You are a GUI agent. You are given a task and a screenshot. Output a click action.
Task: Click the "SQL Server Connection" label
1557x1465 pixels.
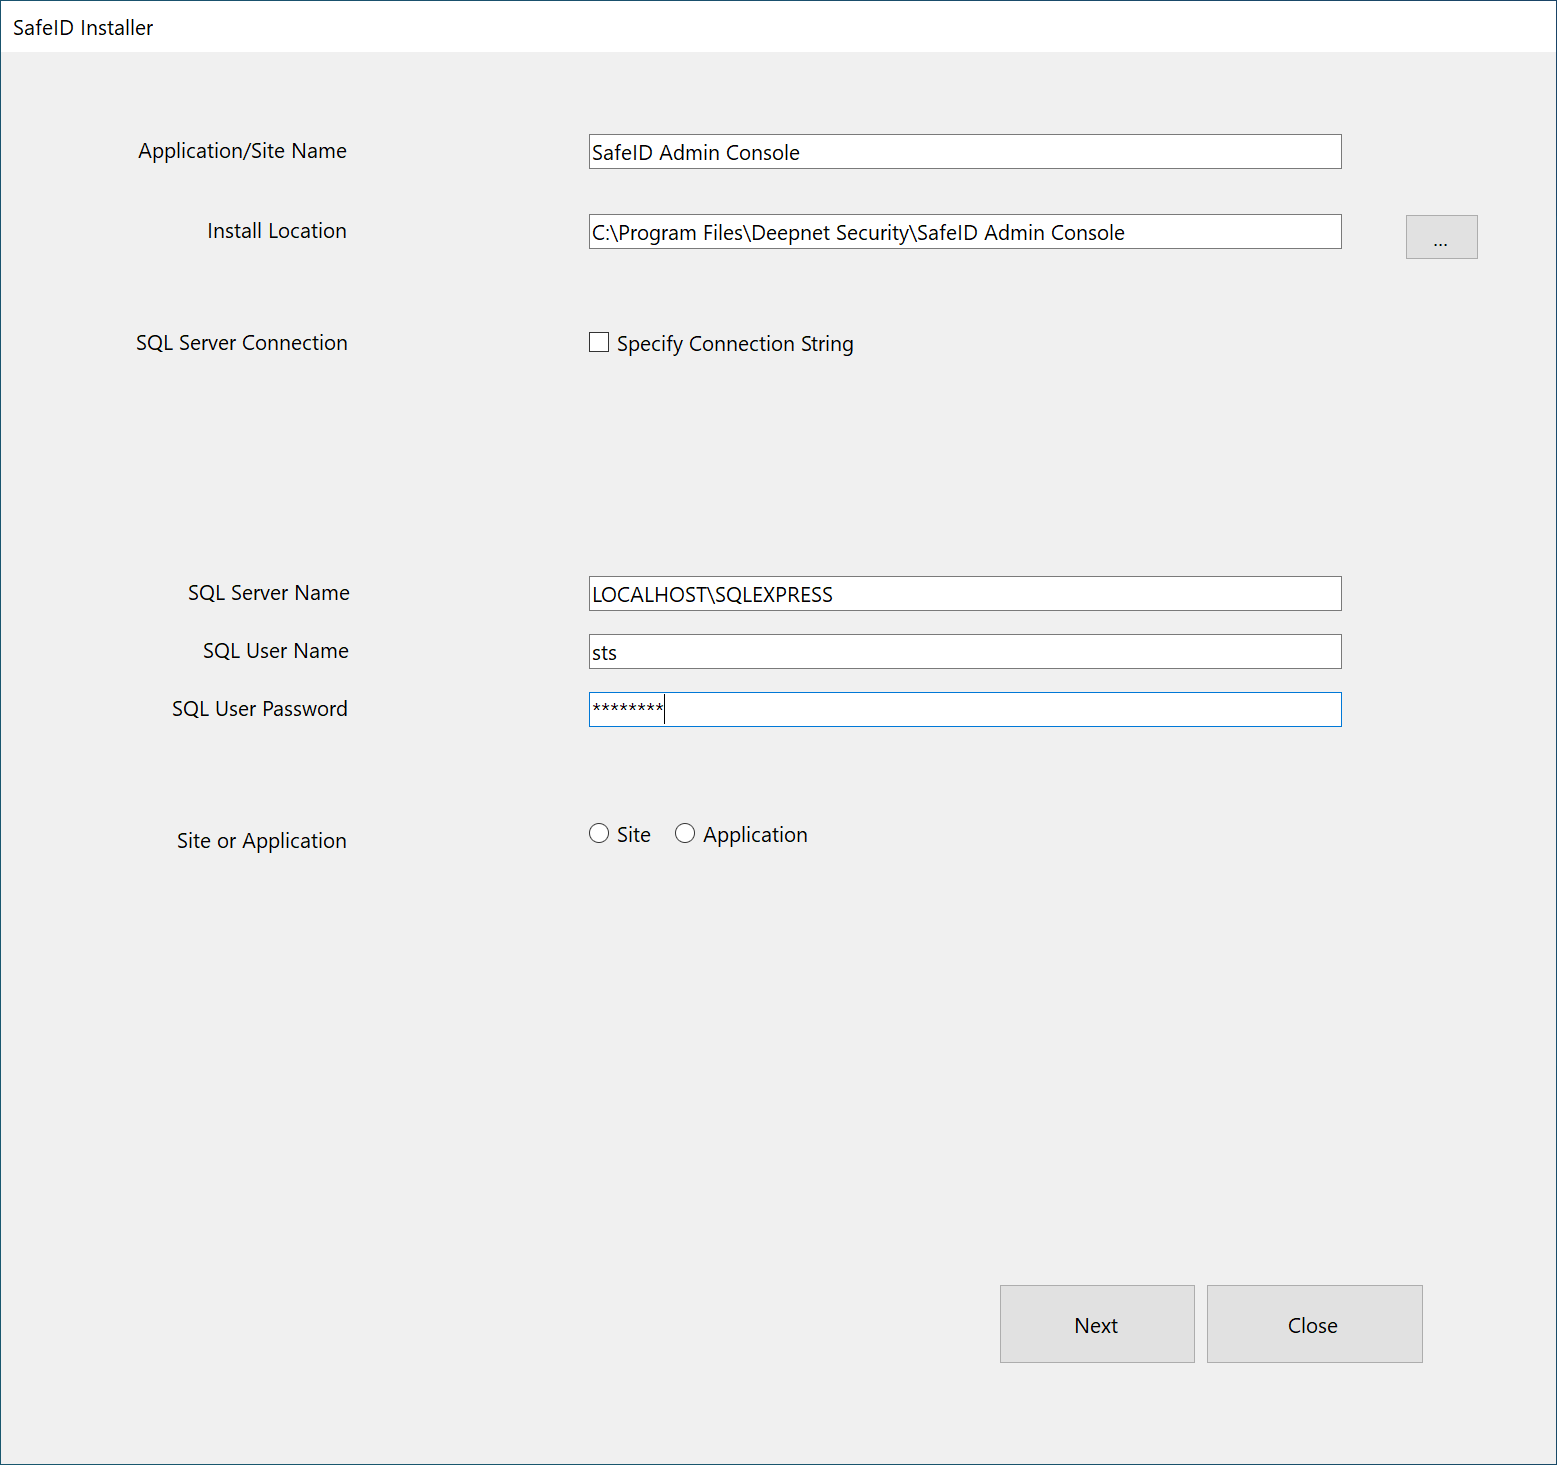(x=242, y=343)
